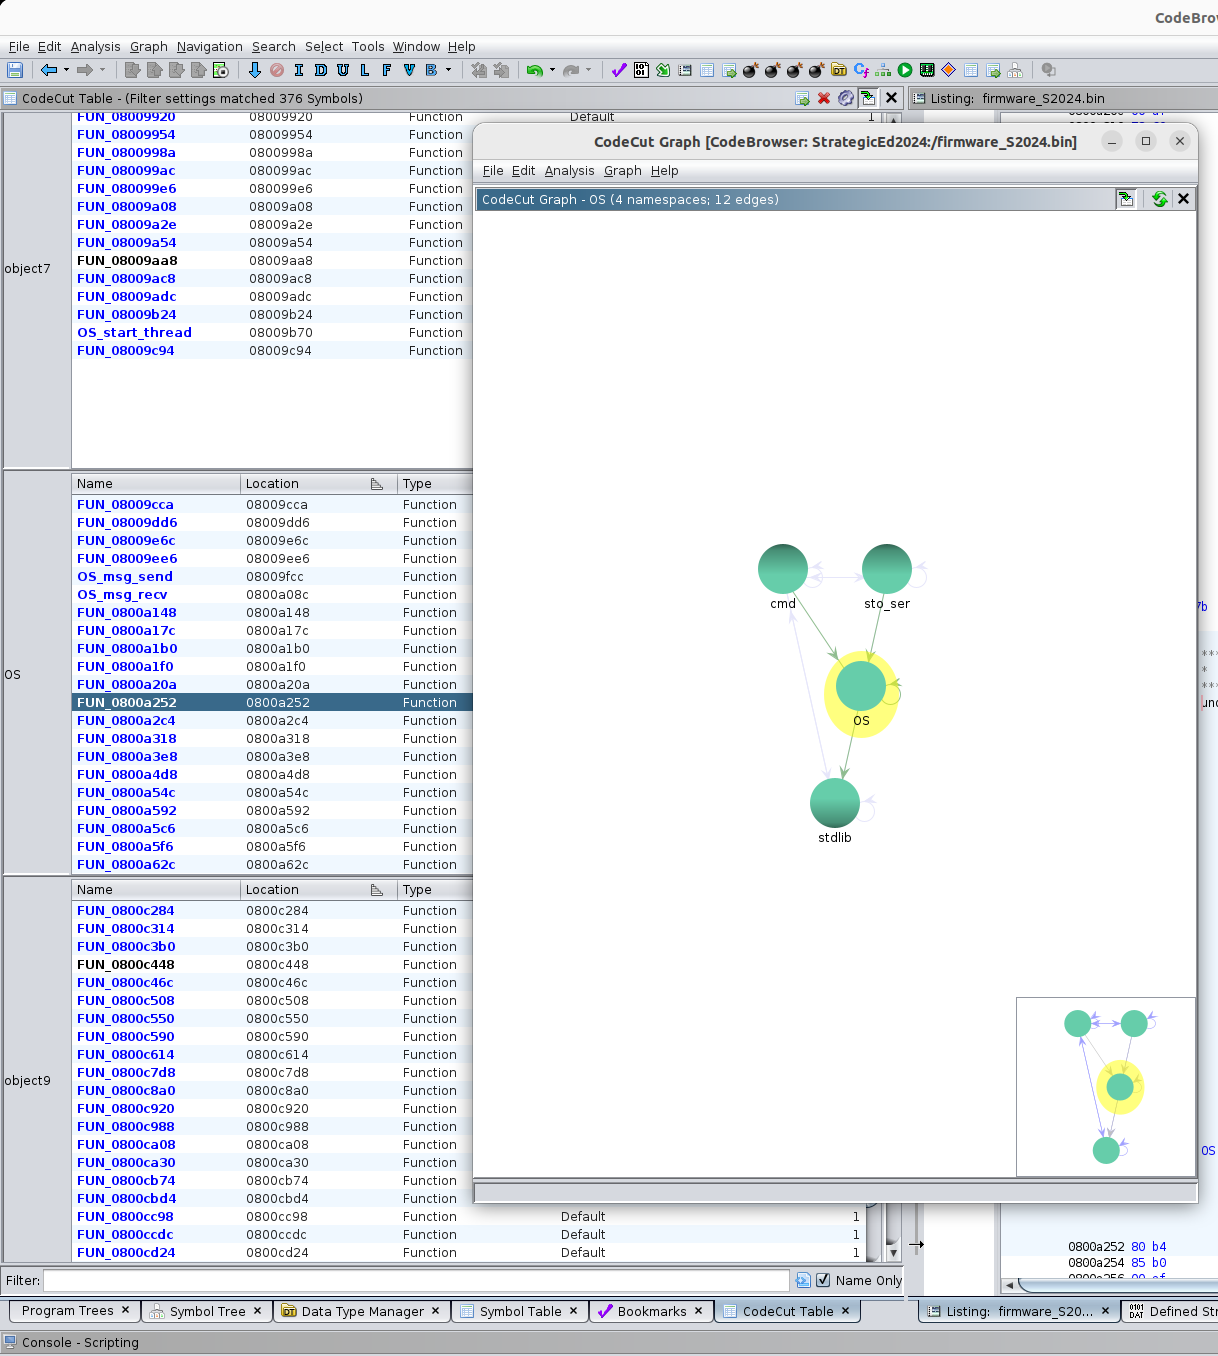Toggle the Name Only checkbox

click(x=823, y=1280)
